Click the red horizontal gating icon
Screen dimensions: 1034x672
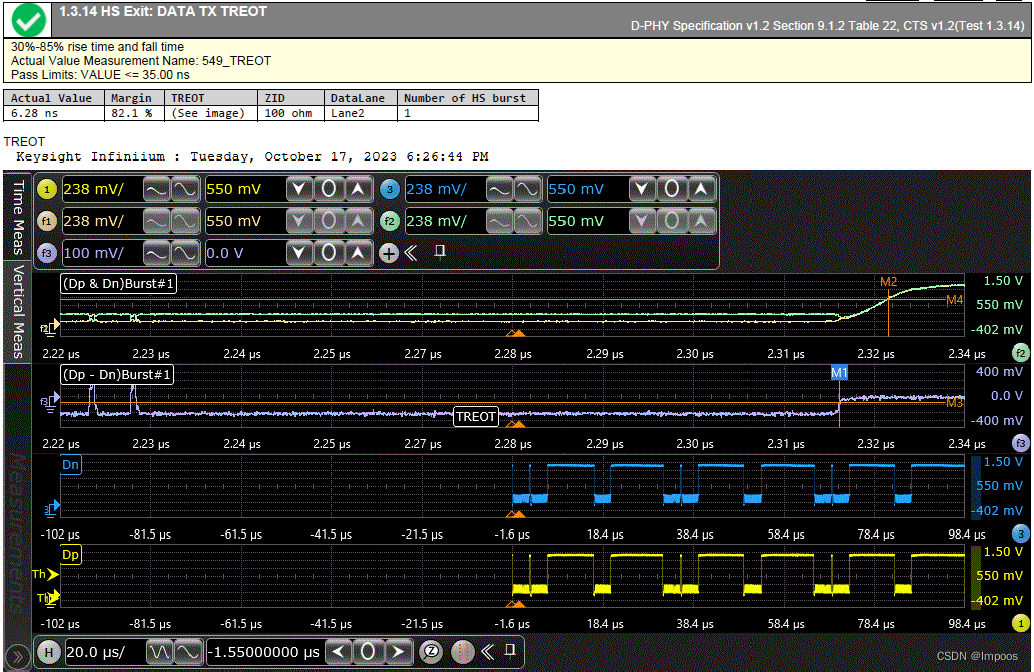(x=462, y=652)
